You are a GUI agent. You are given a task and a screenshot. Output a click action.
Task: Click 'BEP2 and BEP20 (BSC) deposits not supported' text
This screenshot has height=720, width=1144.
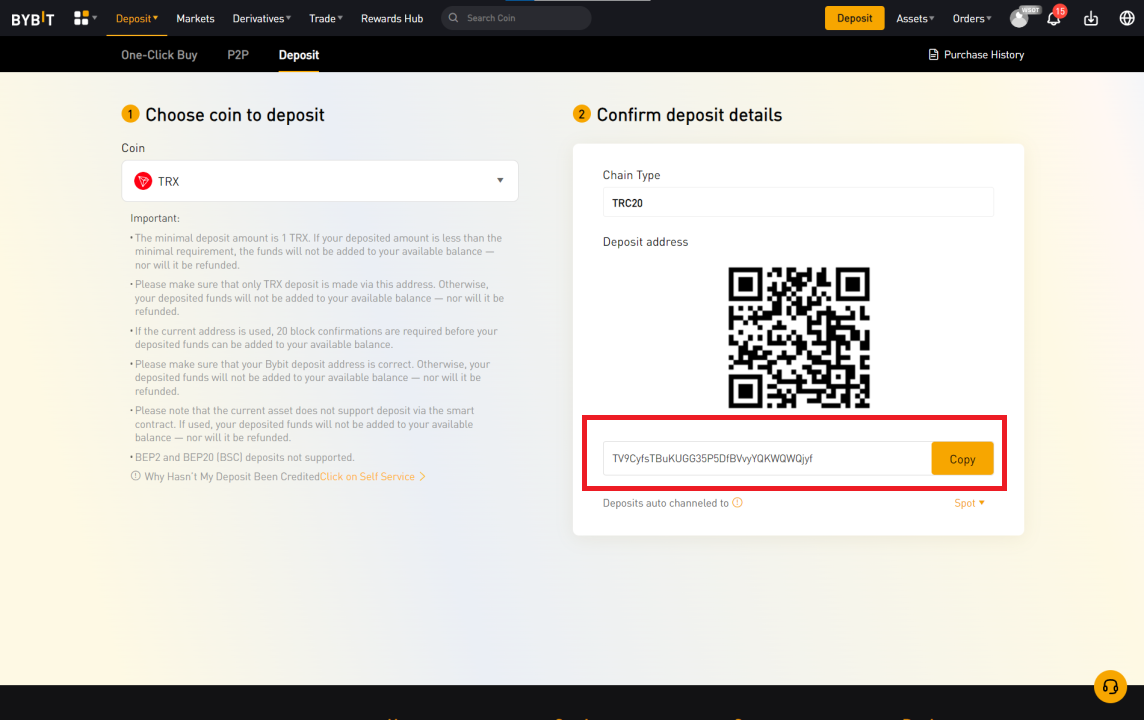pyautogui.click(x=244, y=457)
